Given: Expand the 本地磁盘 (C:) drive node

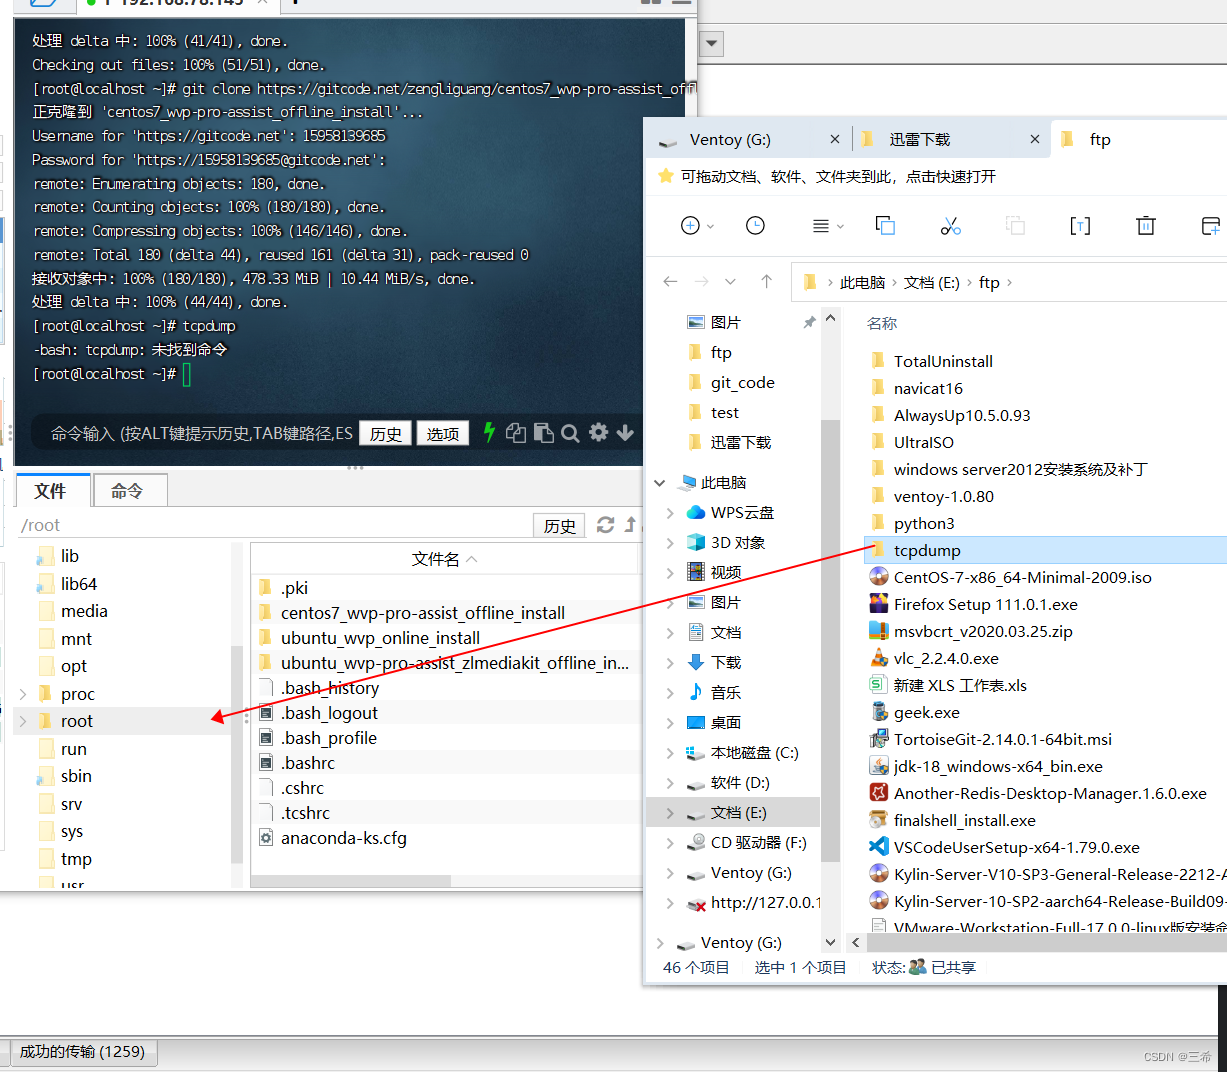Looking at the screenshot, I should (x=670, y=752).
